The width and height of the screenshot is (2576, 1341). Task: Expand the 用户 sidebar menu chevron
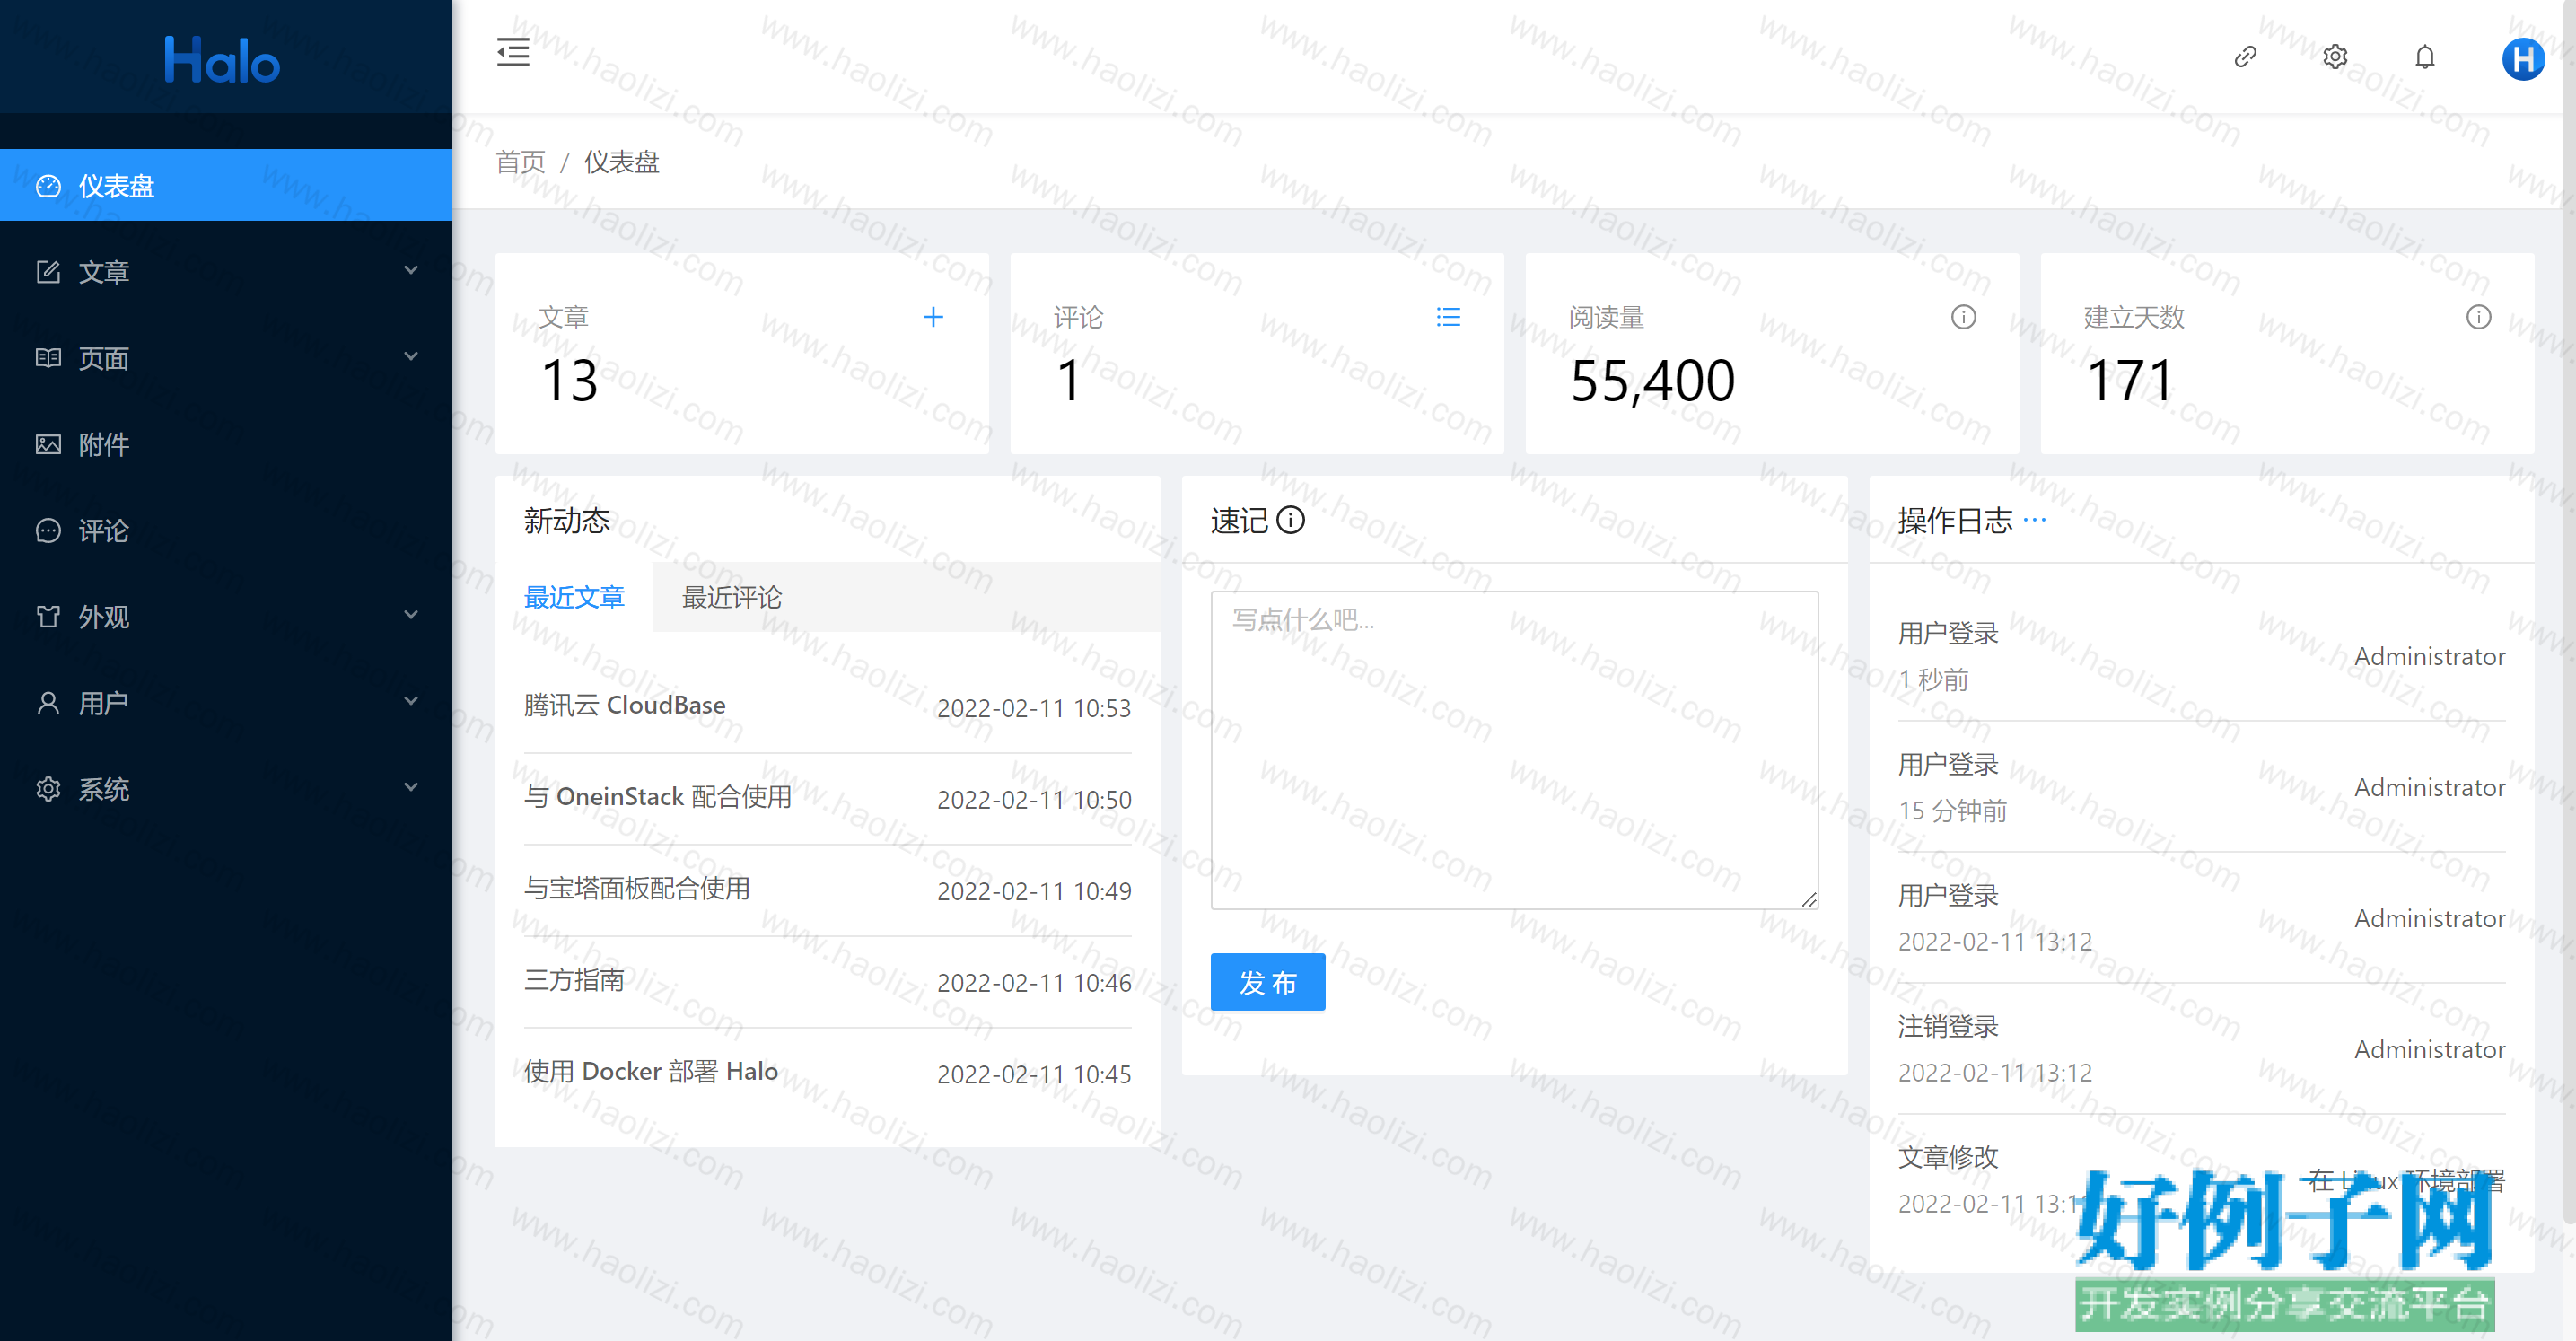411,700
